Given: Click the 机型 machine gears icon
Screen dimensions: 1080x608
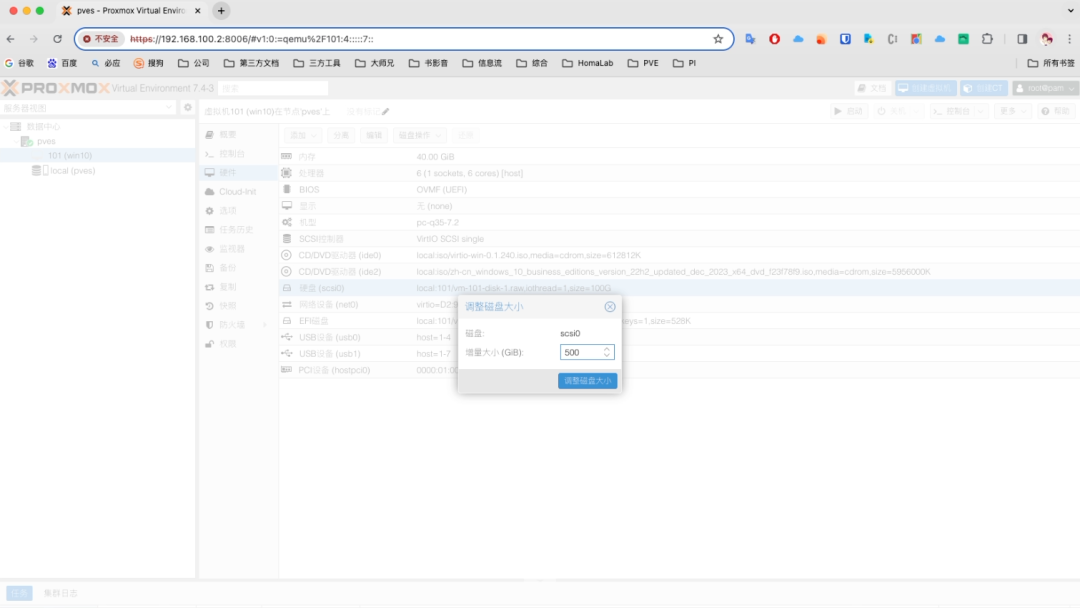Looking at the screenshot, I should [x=287, y=222].
